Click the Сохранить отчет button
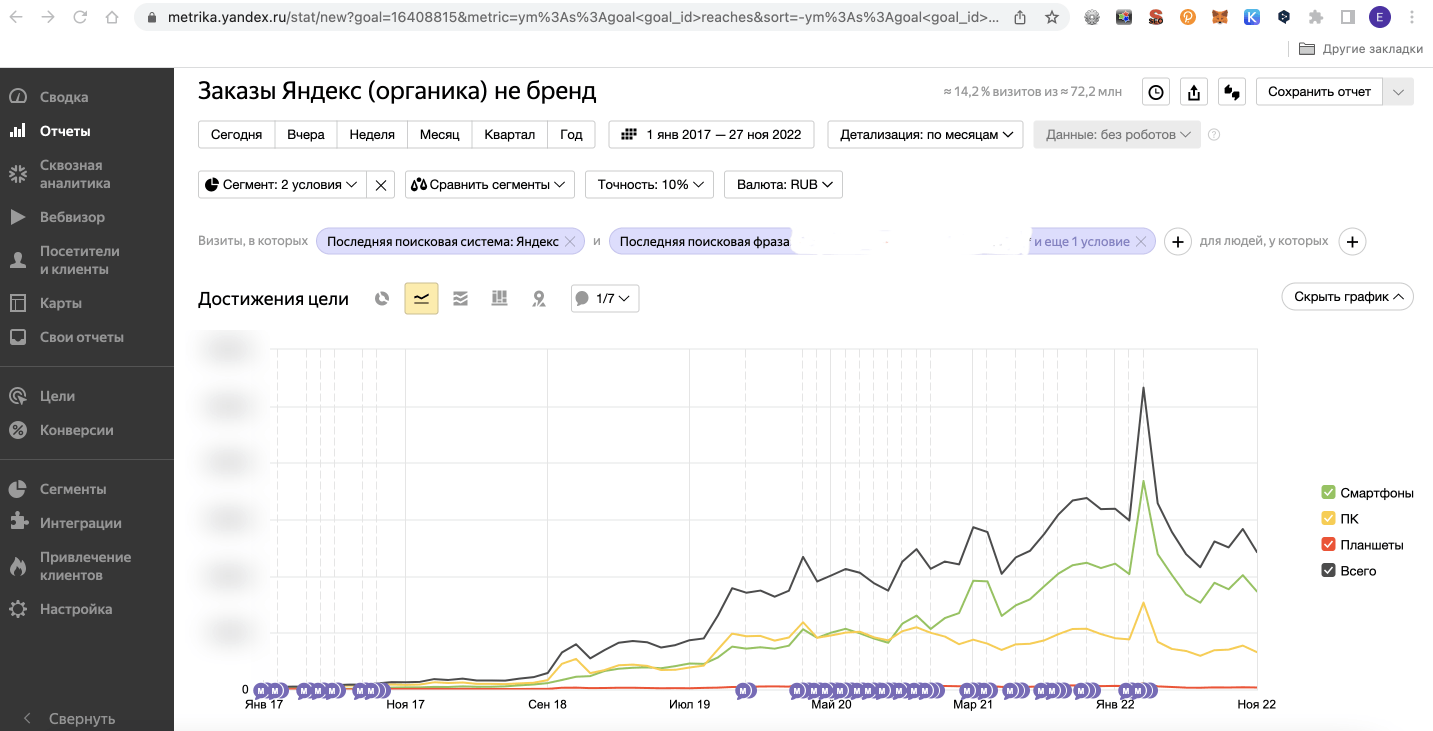 (x=1319, y=92)
